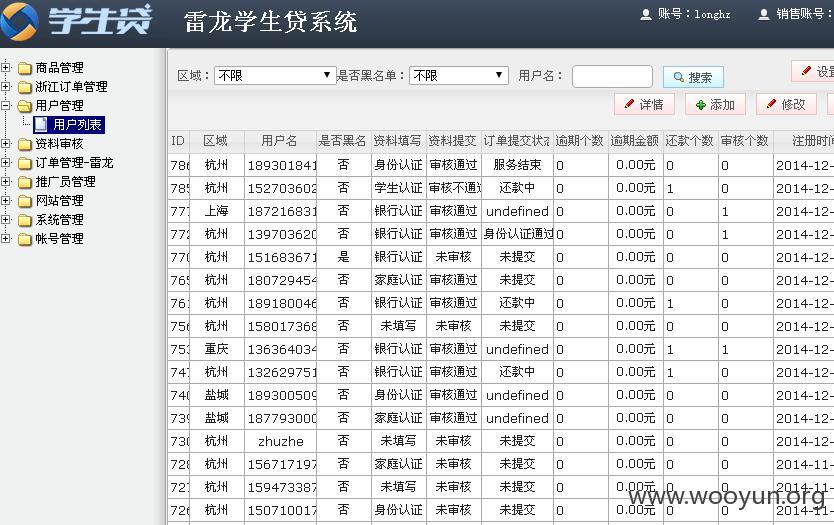Click the 修改 button
Screen dimensions: 834x525
click(786, 104)
